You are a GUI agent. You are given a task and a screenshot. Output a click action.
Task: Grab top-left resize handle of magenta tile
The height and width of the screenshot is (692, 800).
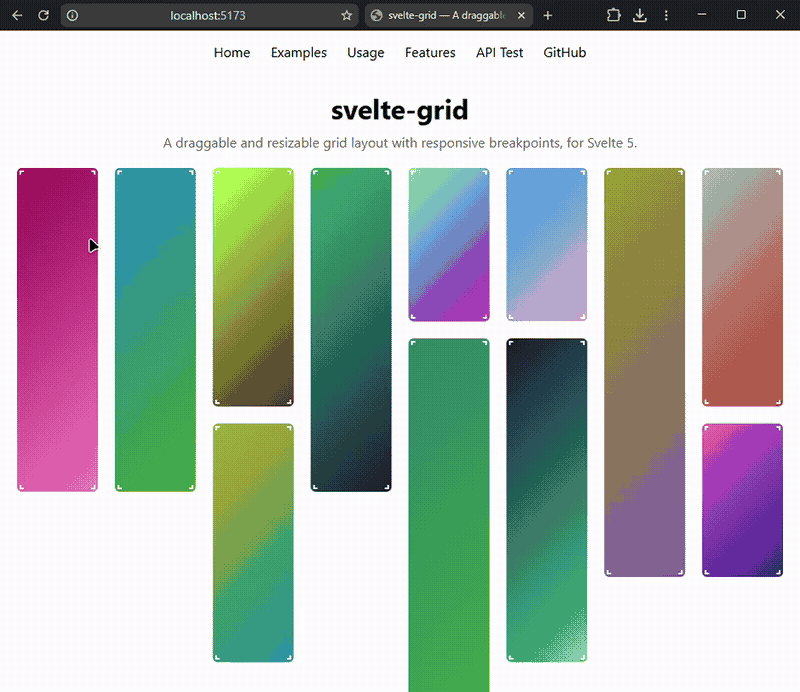21,172
